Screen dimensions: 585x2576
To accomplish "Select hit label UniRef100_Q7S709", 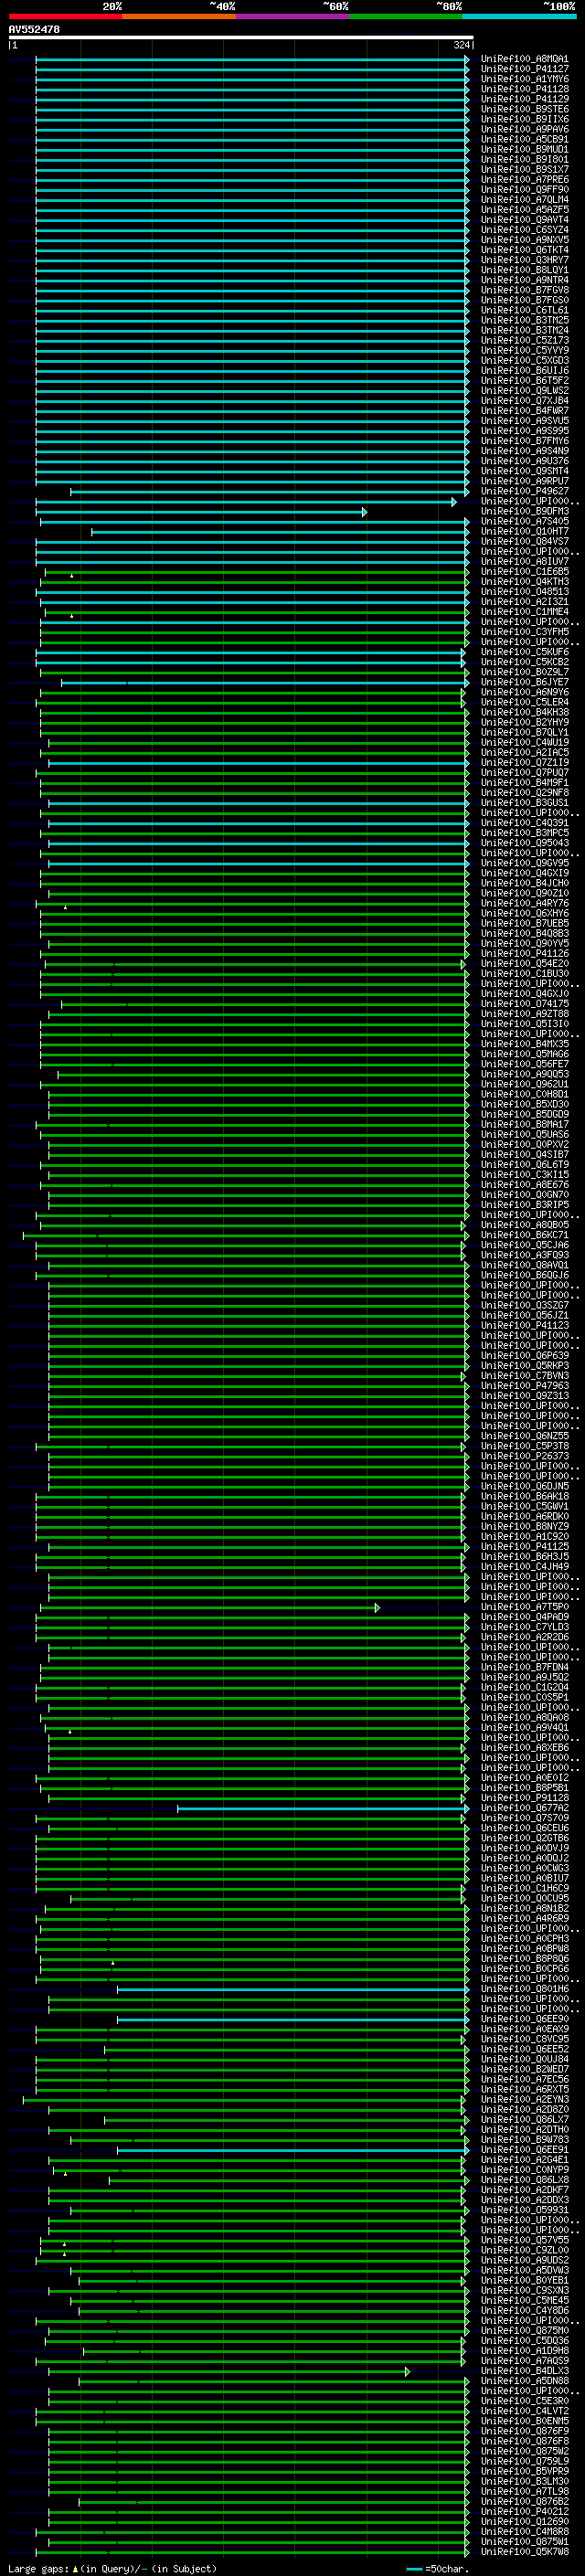I will [x=524, y=1818].
